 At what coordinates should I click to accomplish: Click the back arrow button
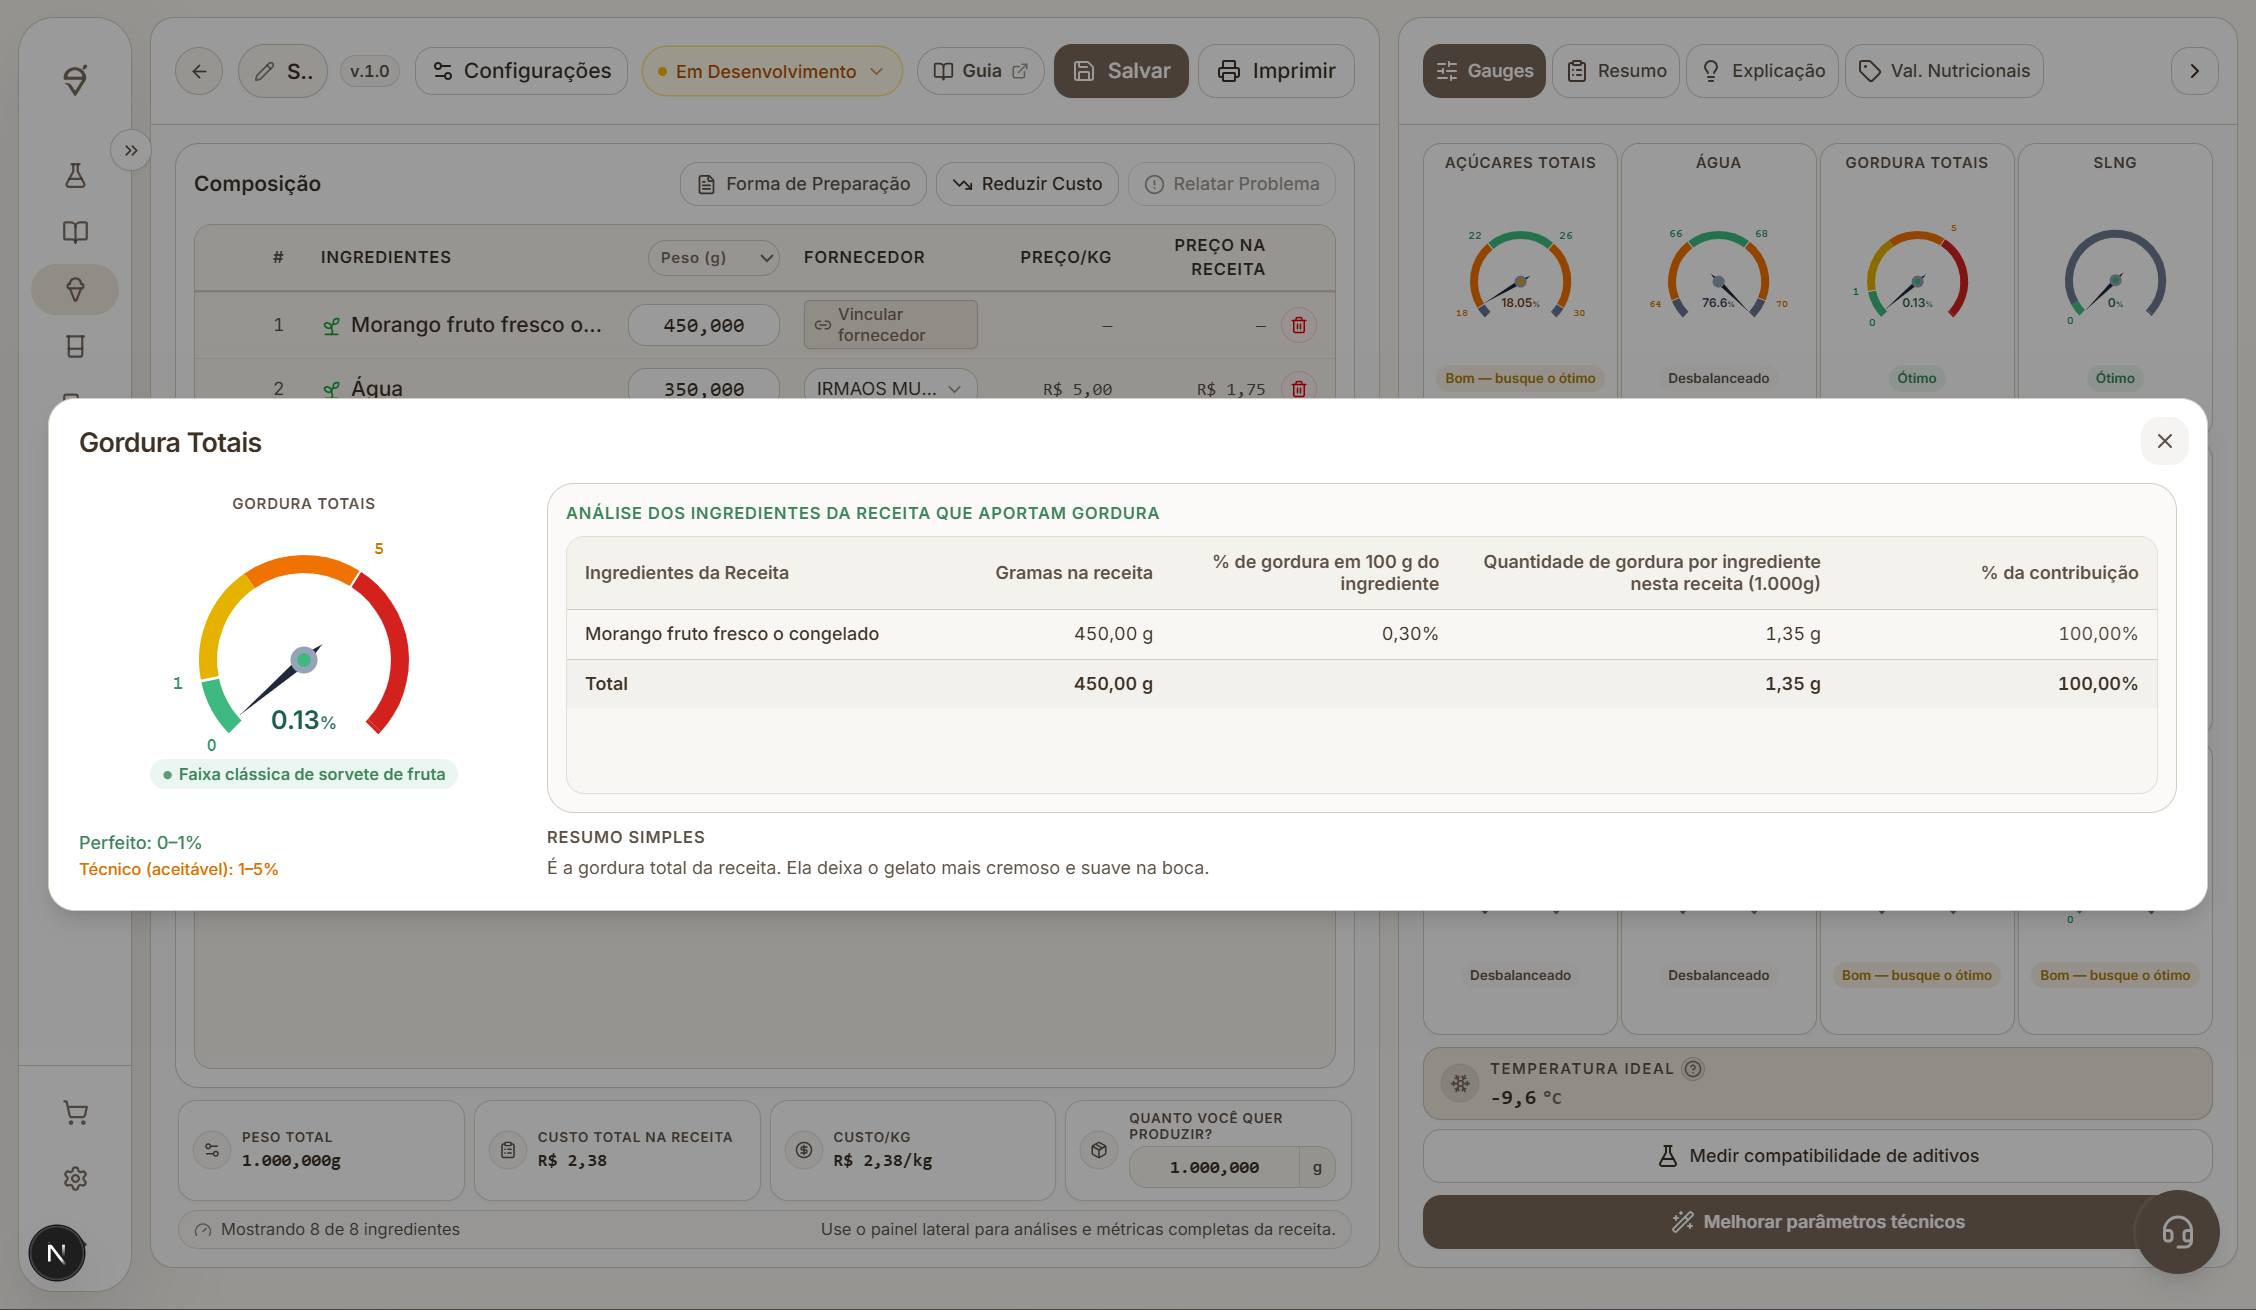coord(199,71)
